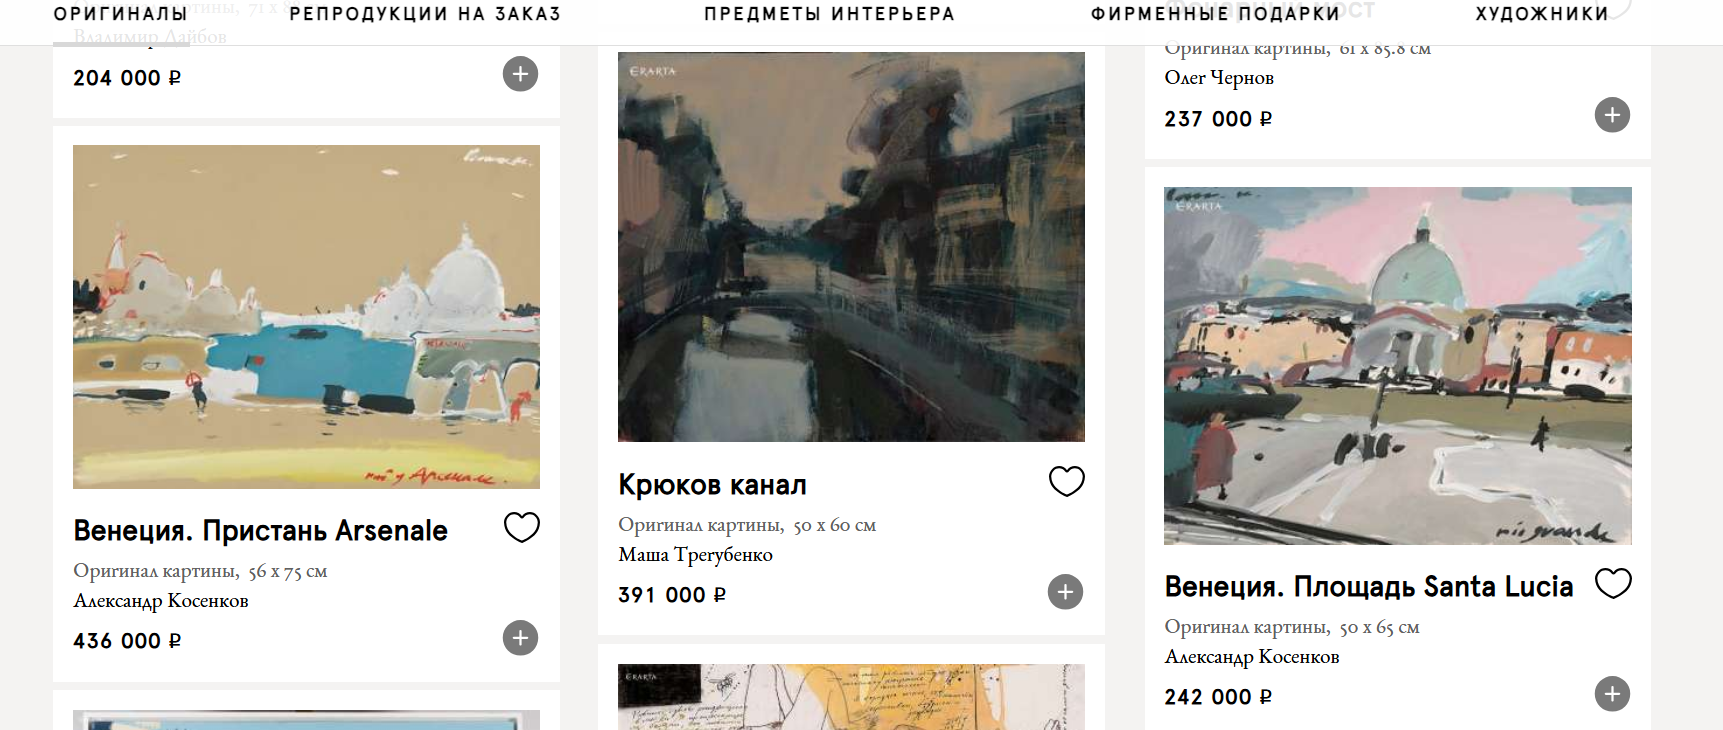This screenshot has width=1723, height=730.
Task: Open Репродукции на заказ menu
Action: point(425,14)
